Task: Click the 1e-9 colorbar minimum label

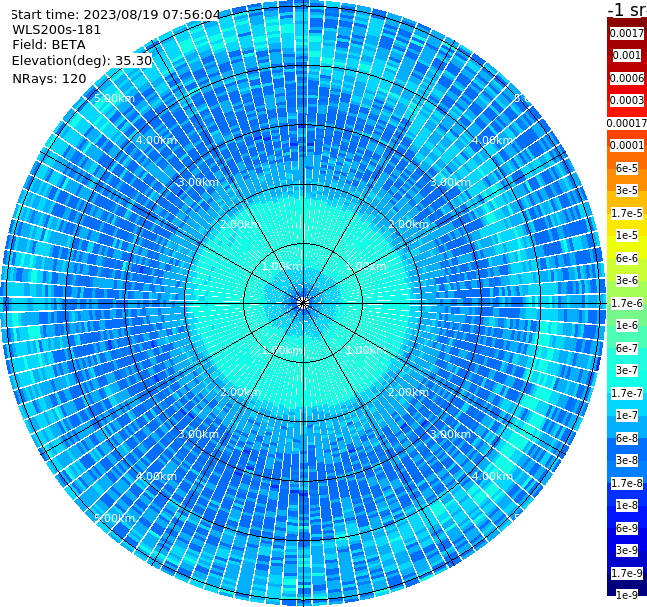Action: coord(627,595)
